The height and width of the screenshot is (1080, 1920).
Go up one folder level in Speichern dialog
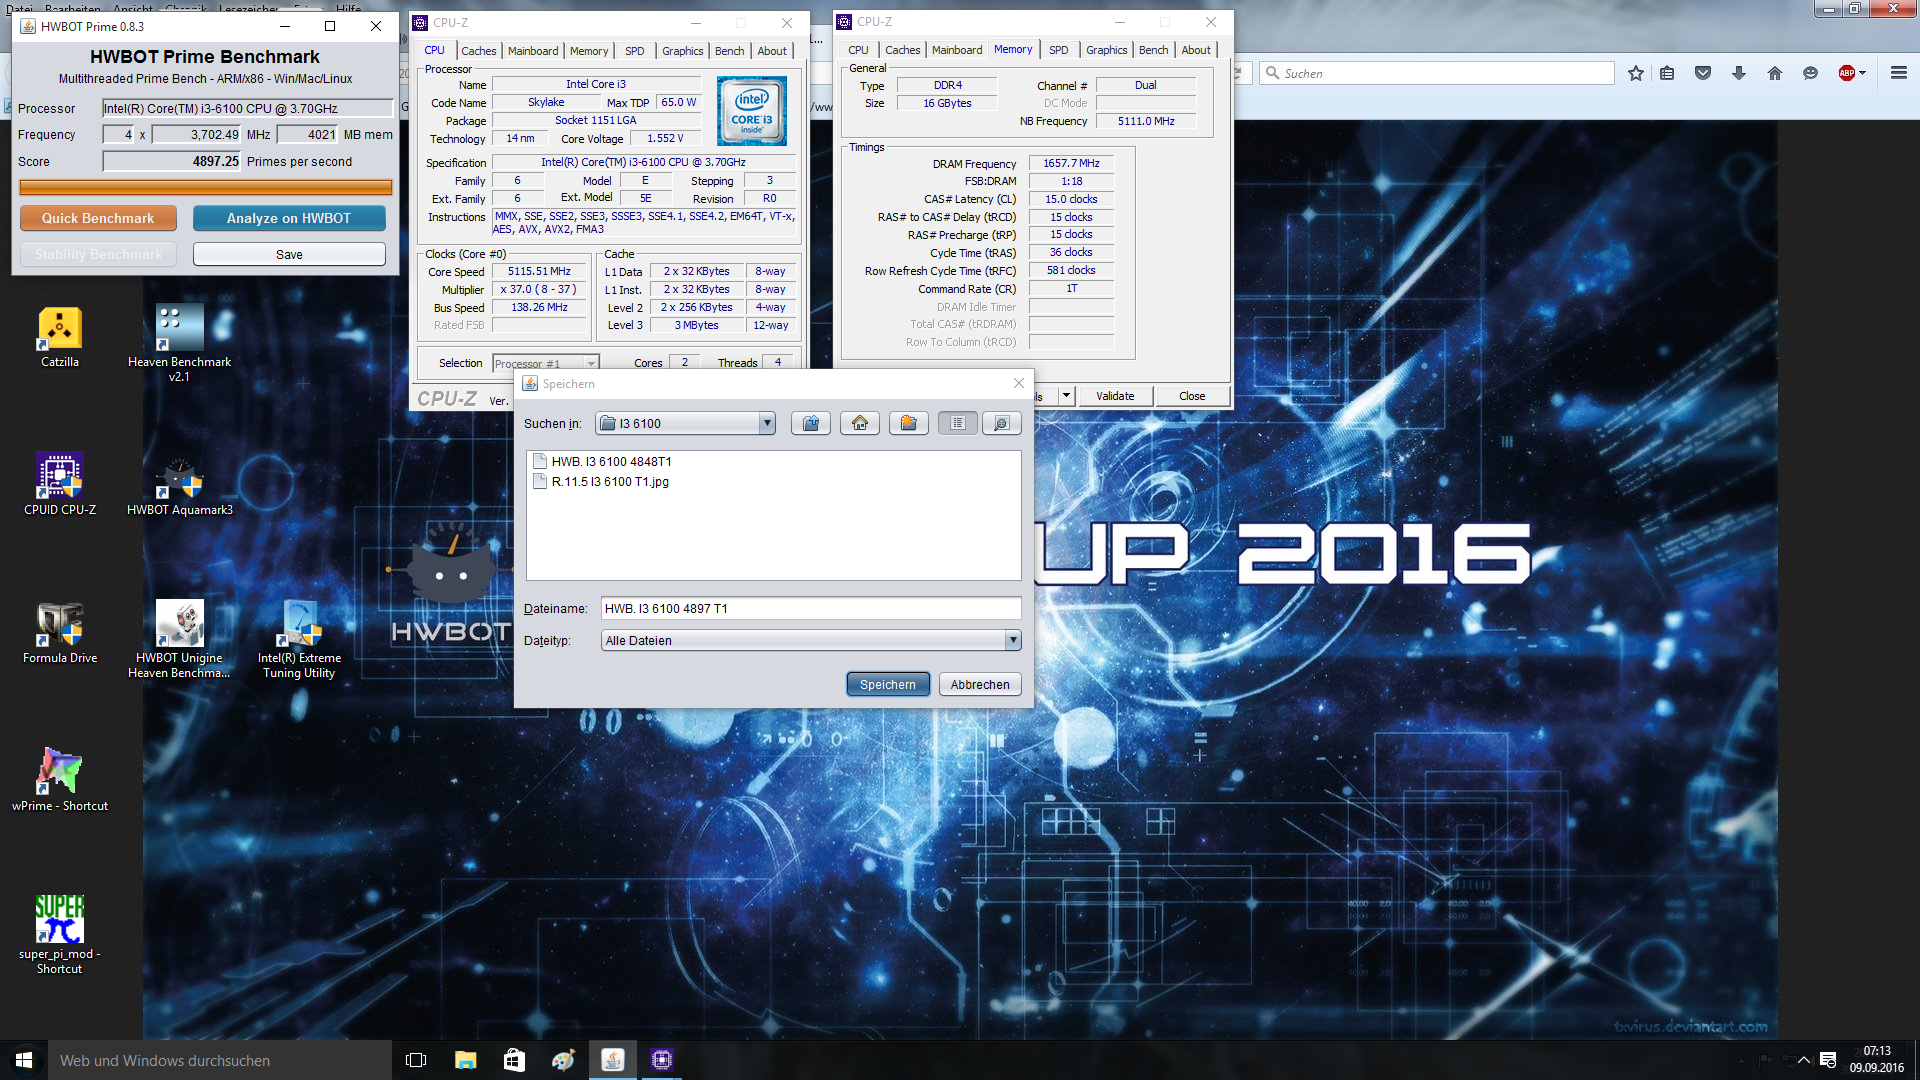click(x=811, y=423)
